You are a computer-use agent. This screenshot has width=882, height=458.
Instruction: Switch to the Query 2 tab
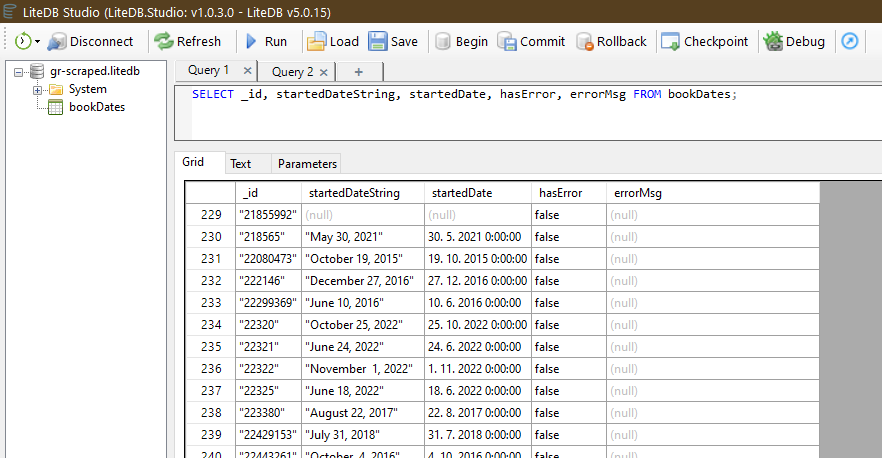point(292,72)
